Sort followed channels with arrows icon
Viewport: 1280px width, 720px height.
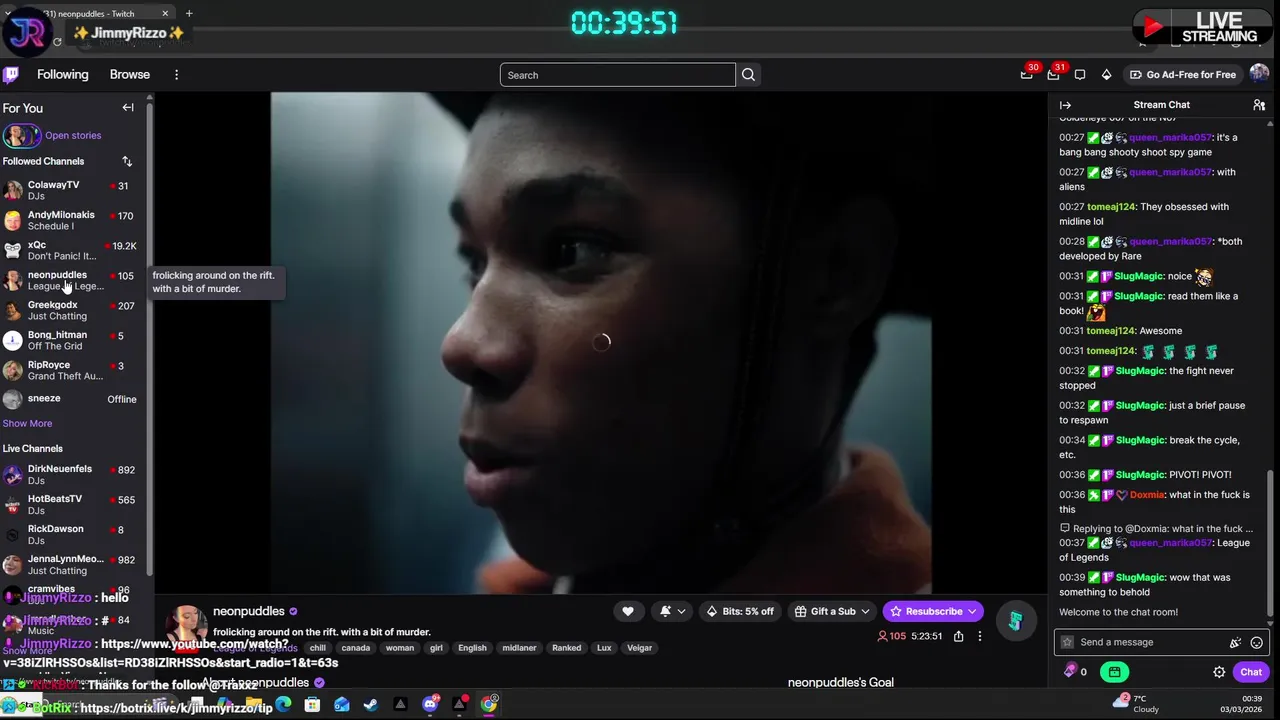(x=127, y=161)
